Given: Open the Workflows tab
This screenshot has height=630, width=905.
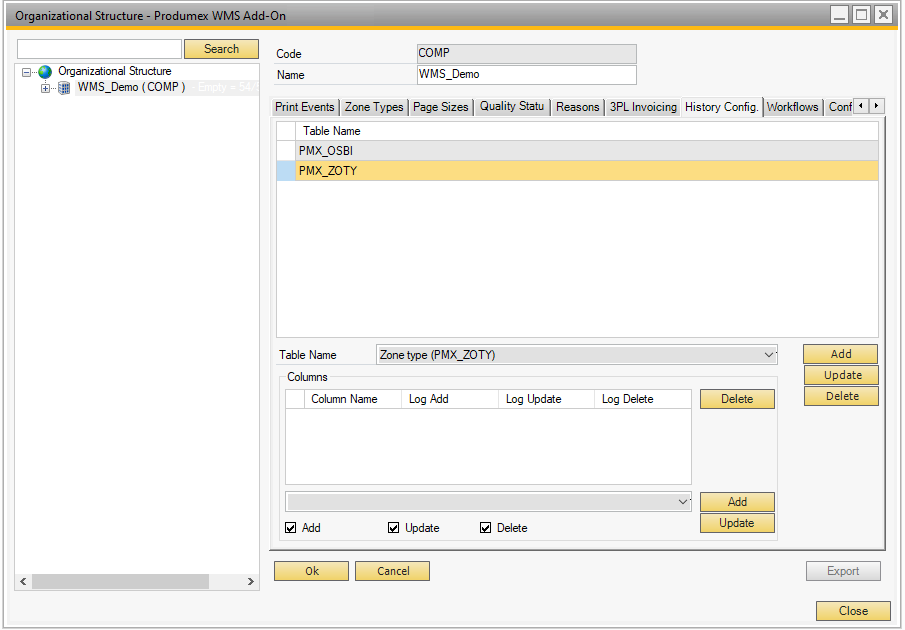Looking at the screenshot, I should tap(792, 107).
